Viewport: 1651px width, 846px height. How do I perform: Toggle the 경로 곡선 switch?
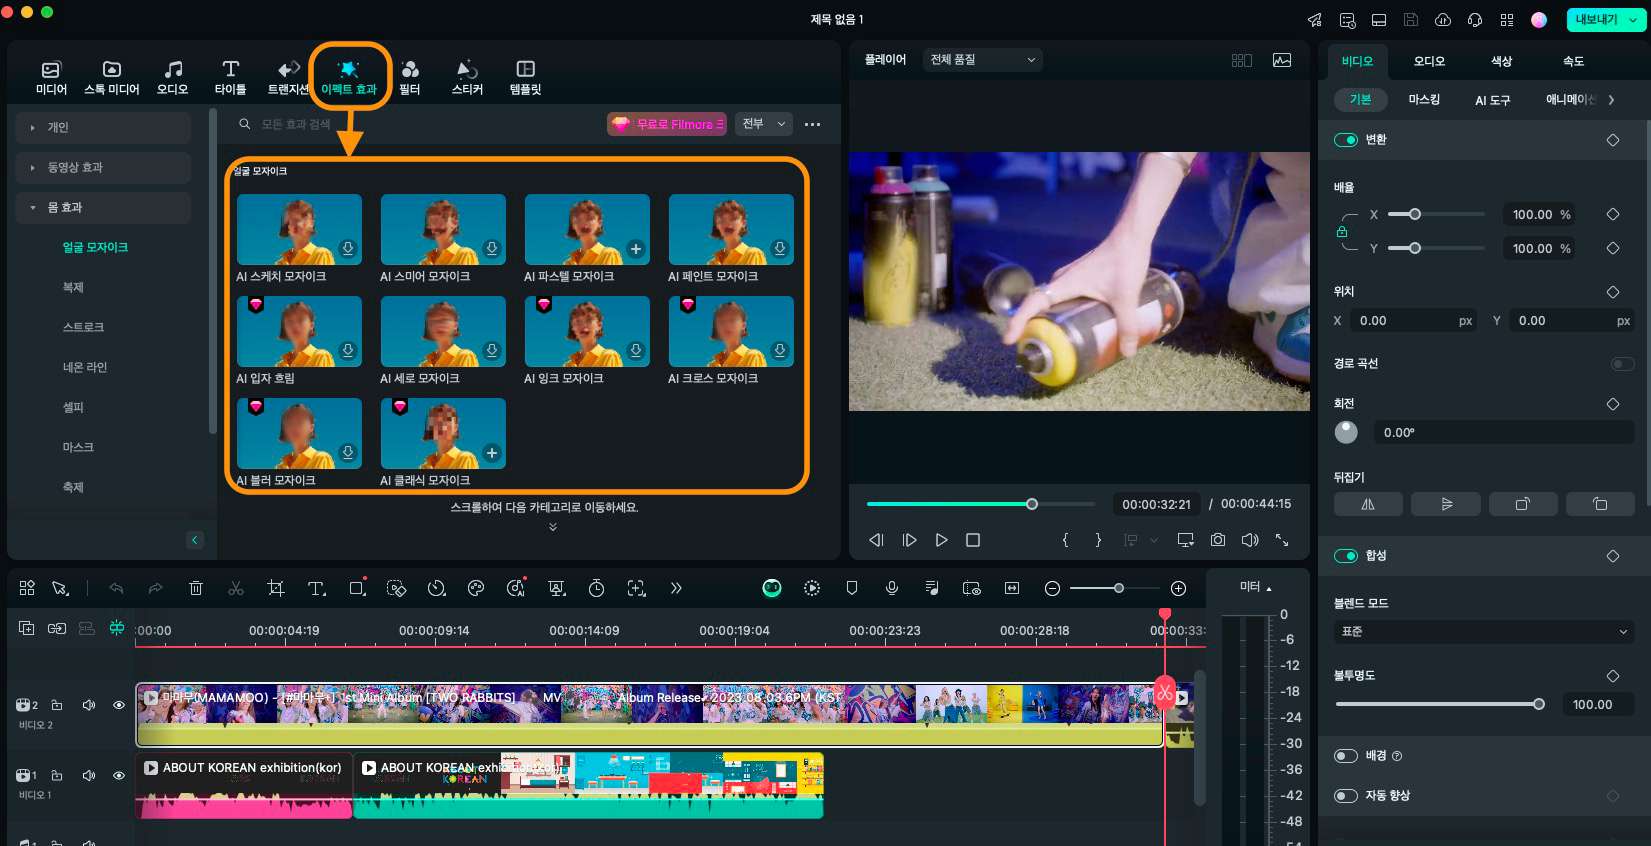click(x=1622, y=364)
